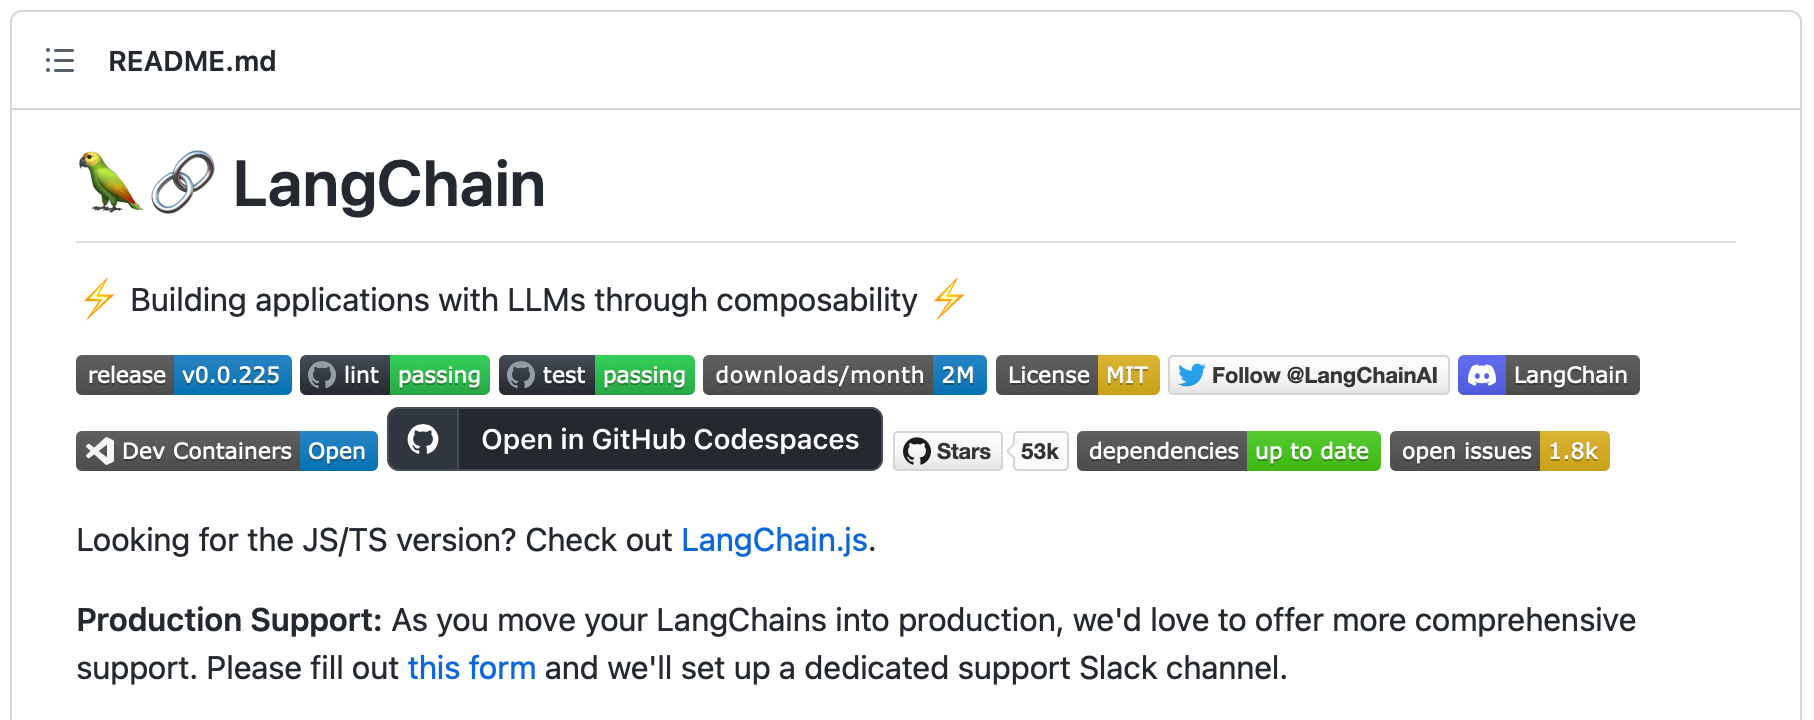Open the 'this form' support link
1814x720 pixels.
[472, 668]
